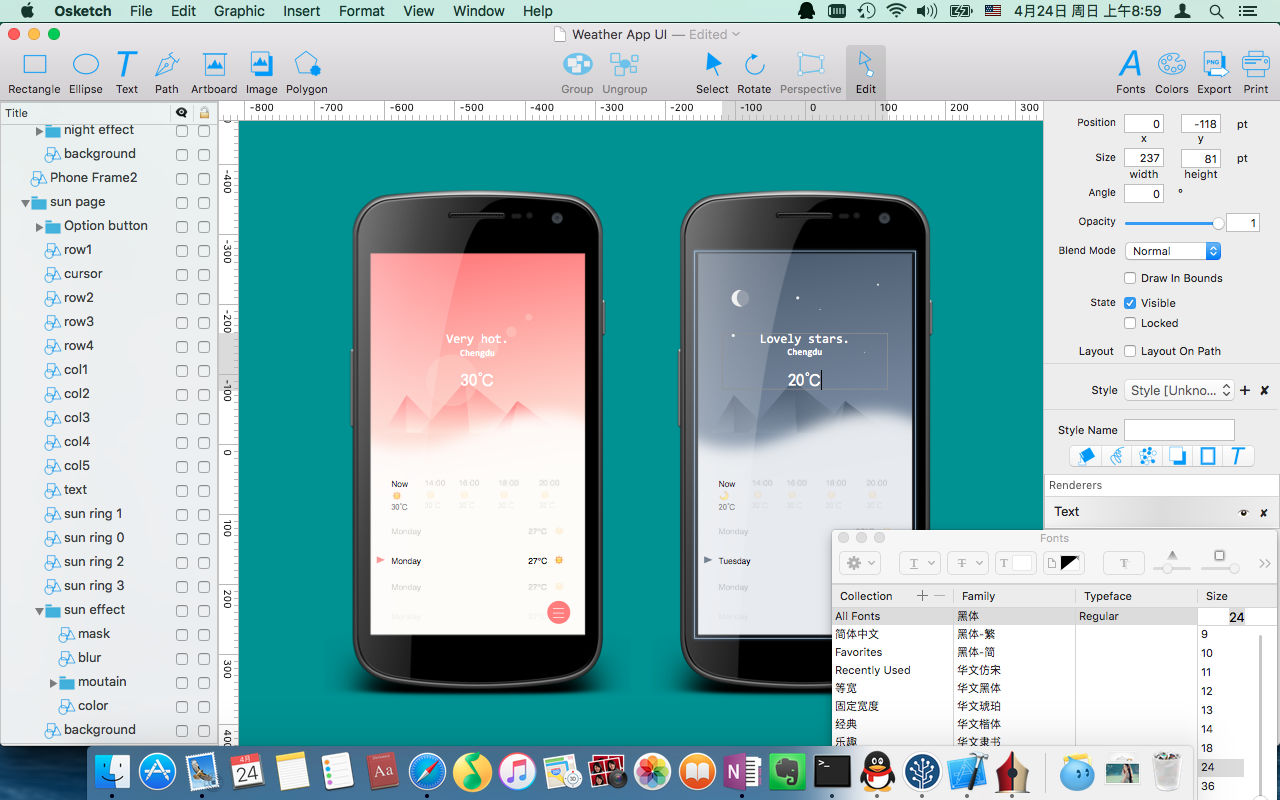
Task: Uncheck the Visible state checkbox
Action: coord(1130,303)
